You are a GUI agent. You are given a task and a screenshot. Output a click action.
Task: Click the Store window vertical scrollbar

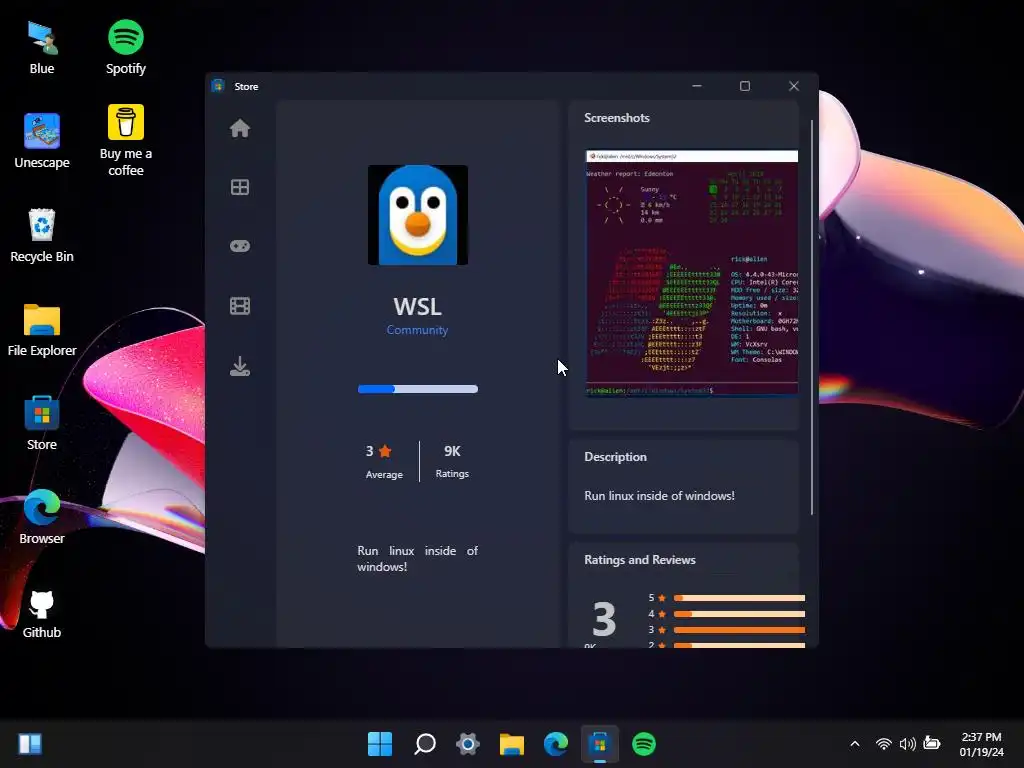(x=812, y=317)
